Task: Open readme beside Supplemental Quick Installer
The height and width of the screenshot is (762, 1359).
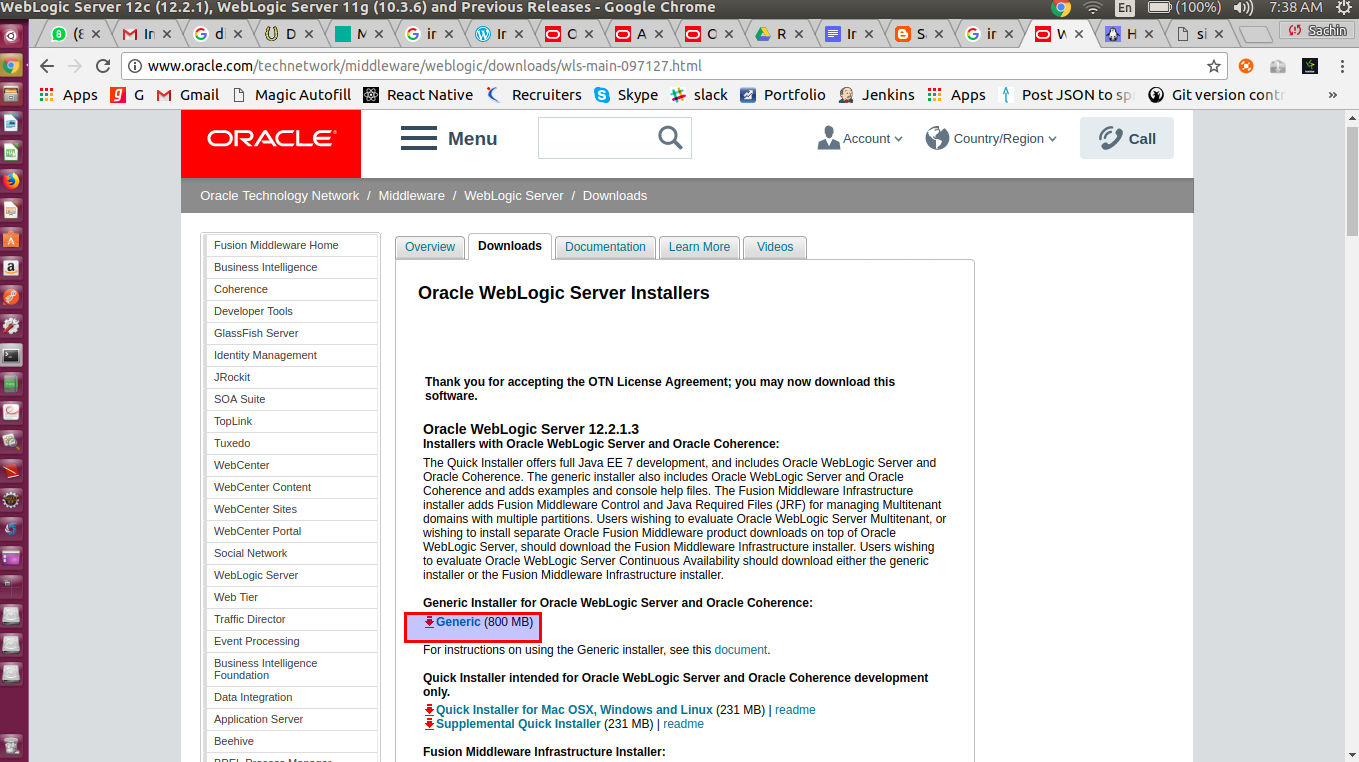Action: [683, 724]
